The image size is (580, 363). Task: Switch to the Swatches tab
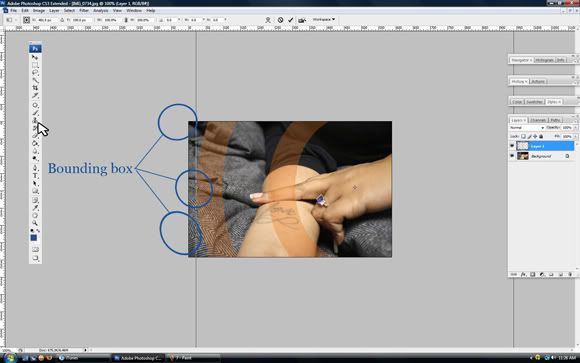[x=534, y=102]
